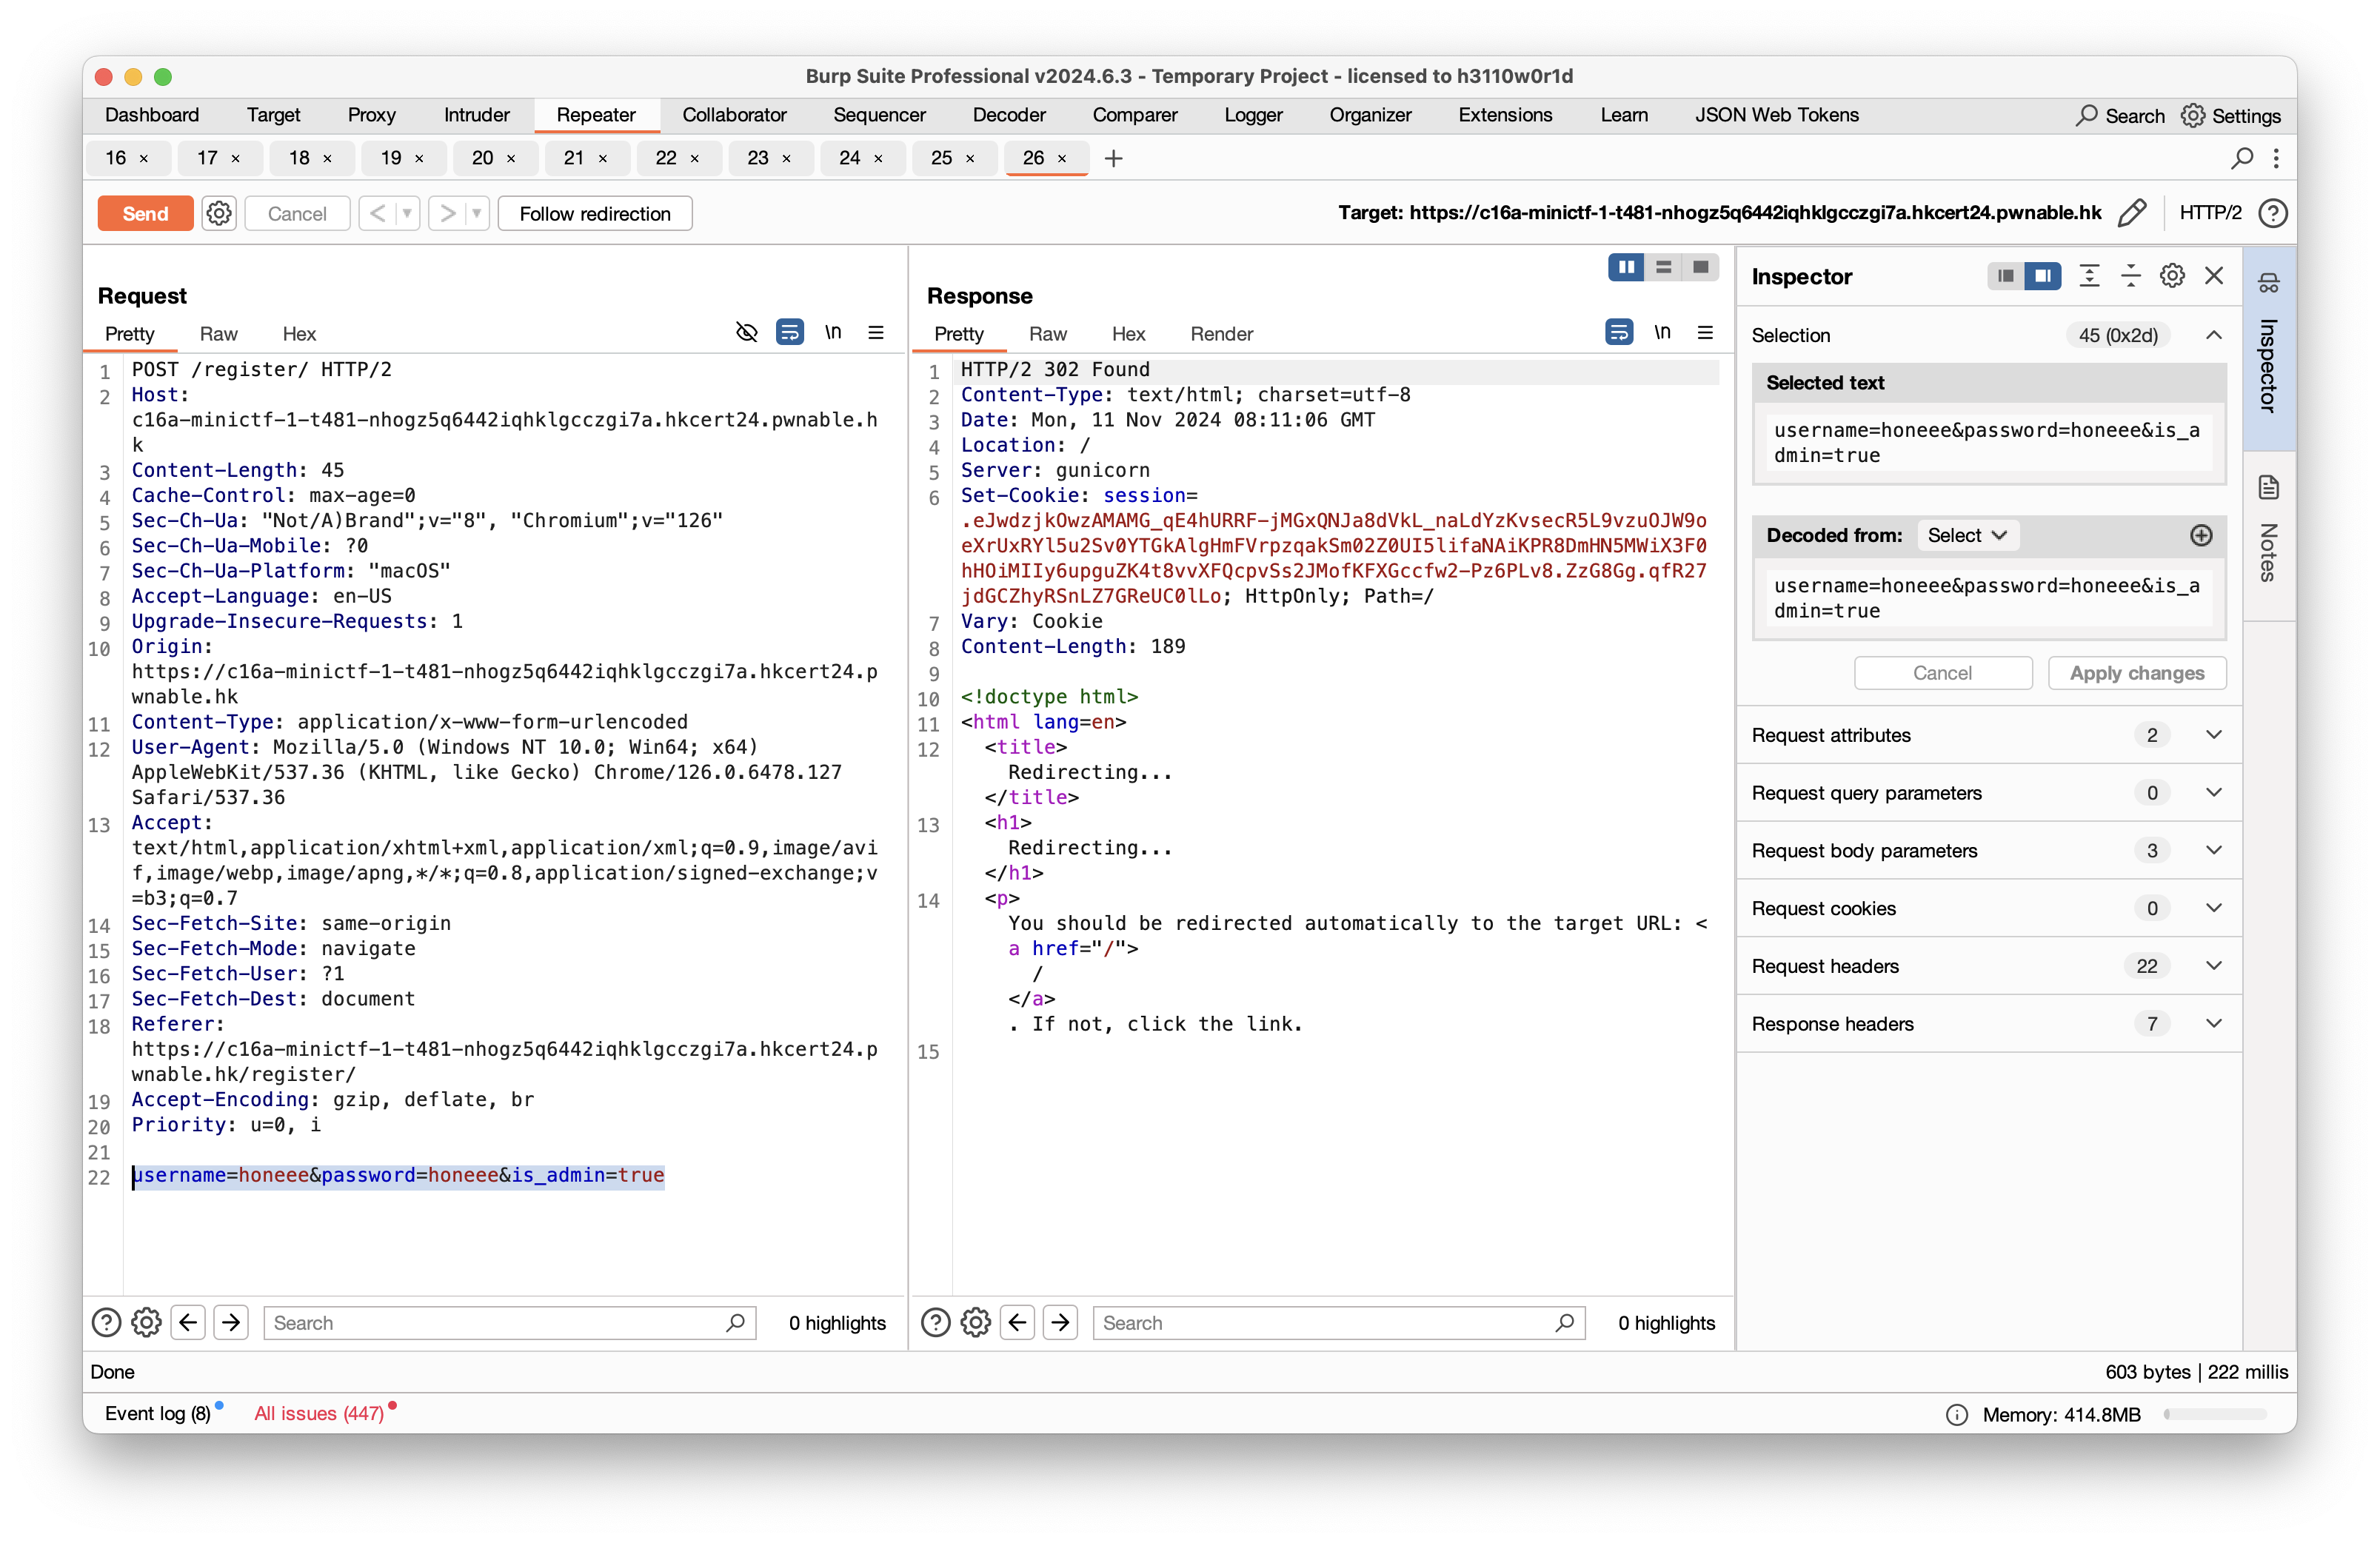Image resolution: width=2380 pixels, height=1543 pixels.
Task: Dock the Inspector to the left layout
Action: [x=2005, y=276]
